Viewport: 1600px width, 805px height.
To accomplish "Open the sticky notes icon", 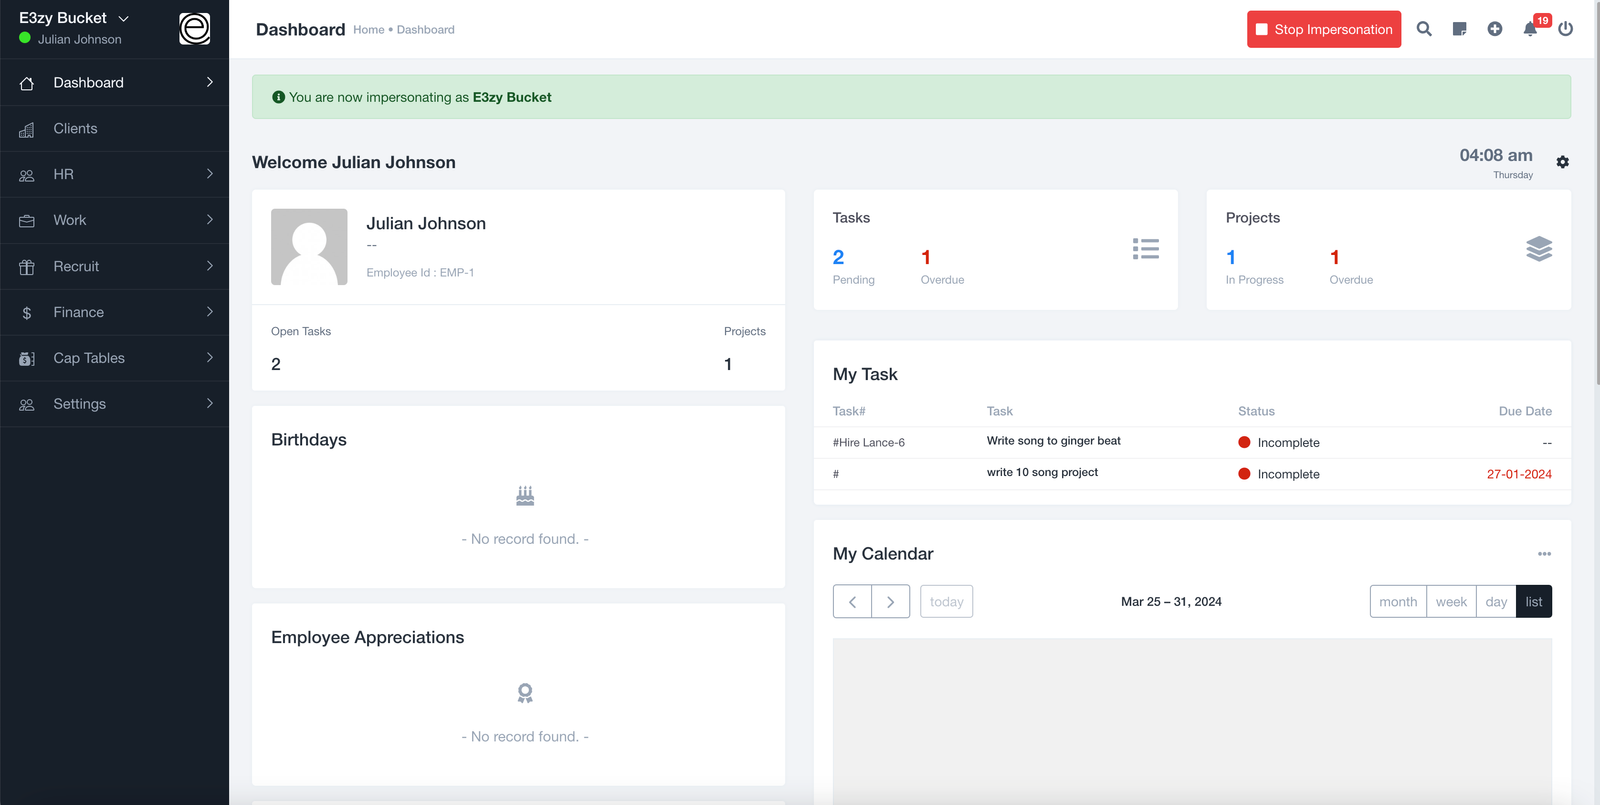I will click(1459, 29).
